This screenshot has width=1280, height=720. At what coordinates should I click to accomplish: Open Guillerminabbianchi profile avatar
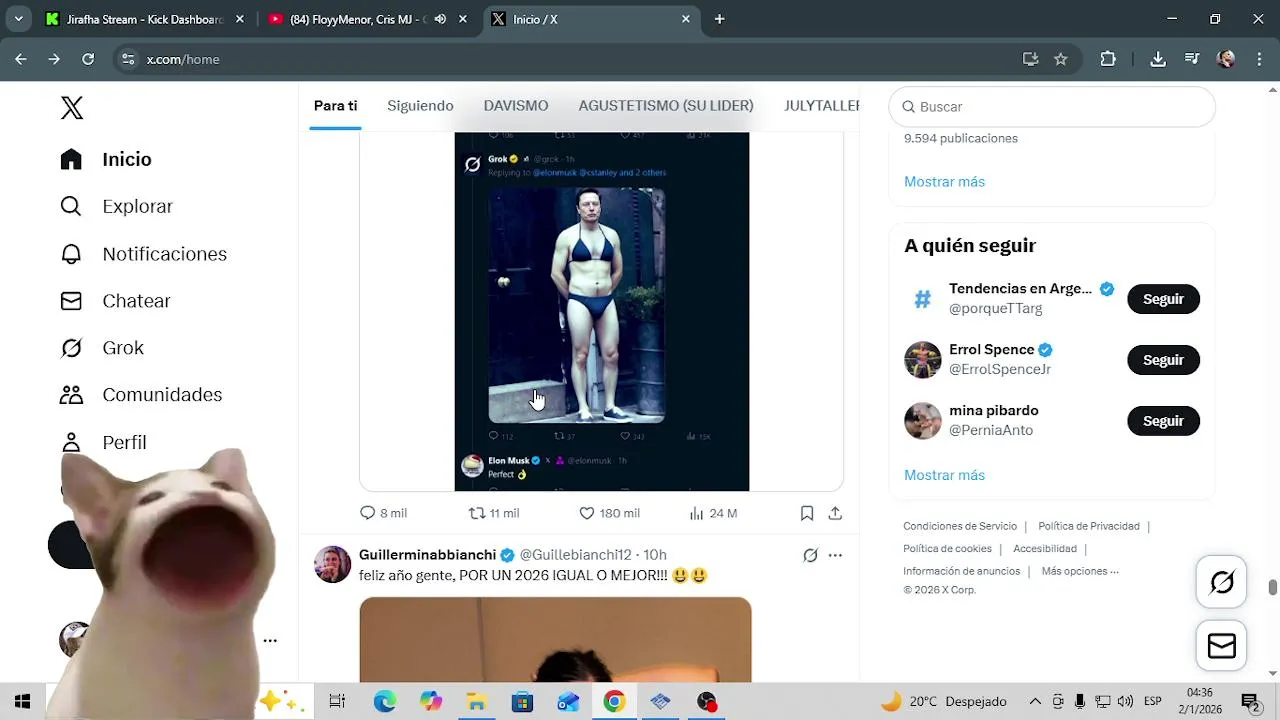pyautogui.click(x=333, y=564)
